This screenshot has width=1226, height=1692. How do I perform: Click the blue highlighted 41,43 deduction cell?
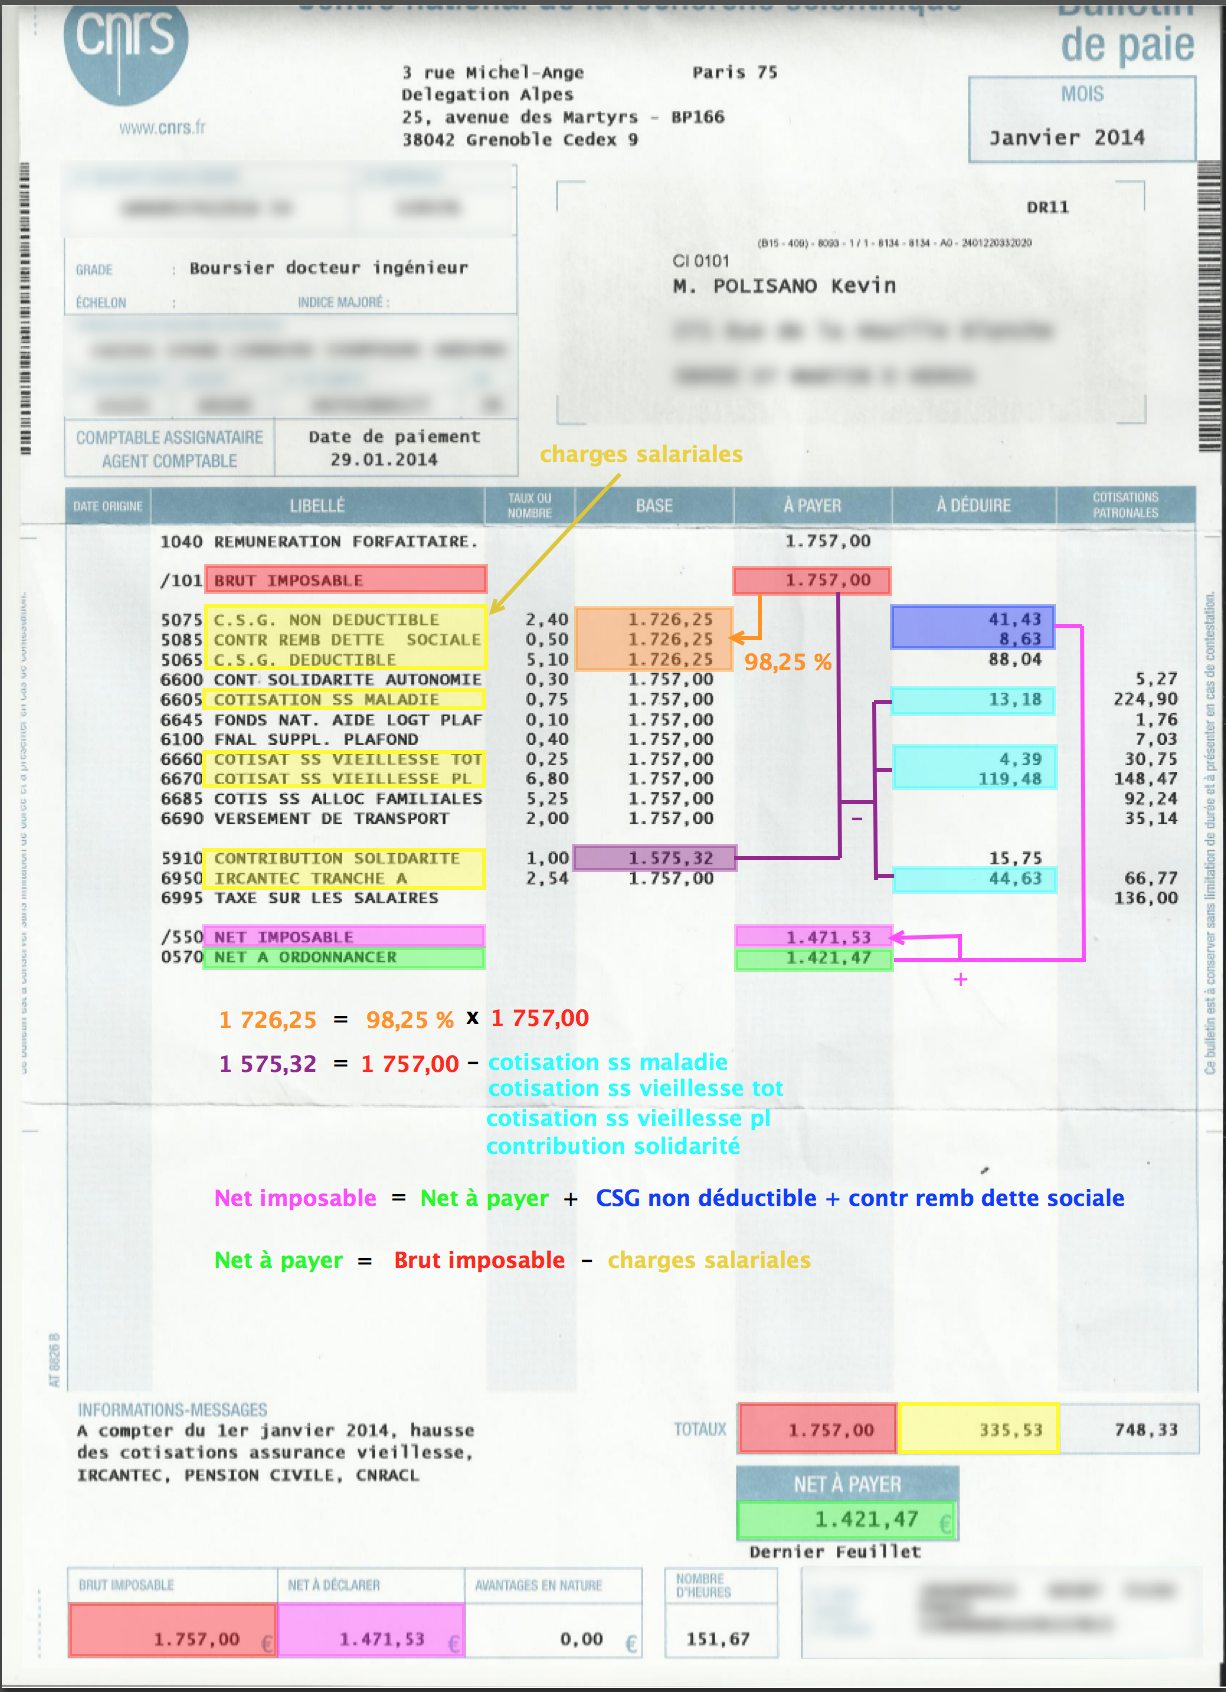coord(972,620)
